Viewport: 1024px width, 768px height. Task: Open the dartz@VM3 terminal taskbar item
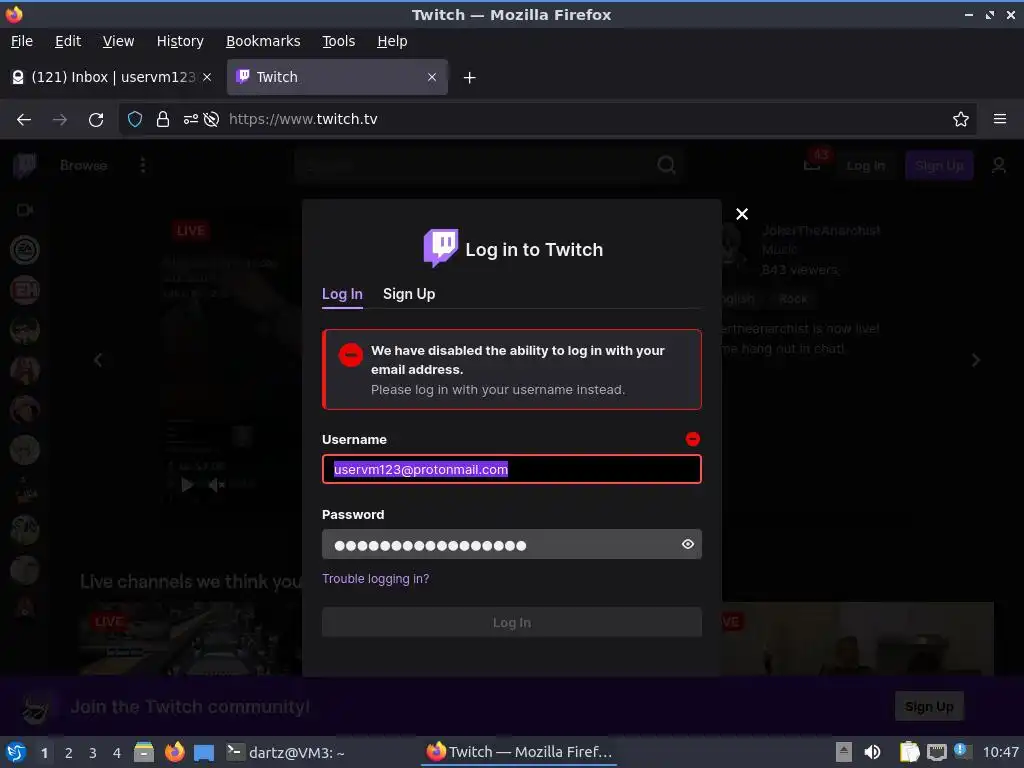(x=285, y=752)
